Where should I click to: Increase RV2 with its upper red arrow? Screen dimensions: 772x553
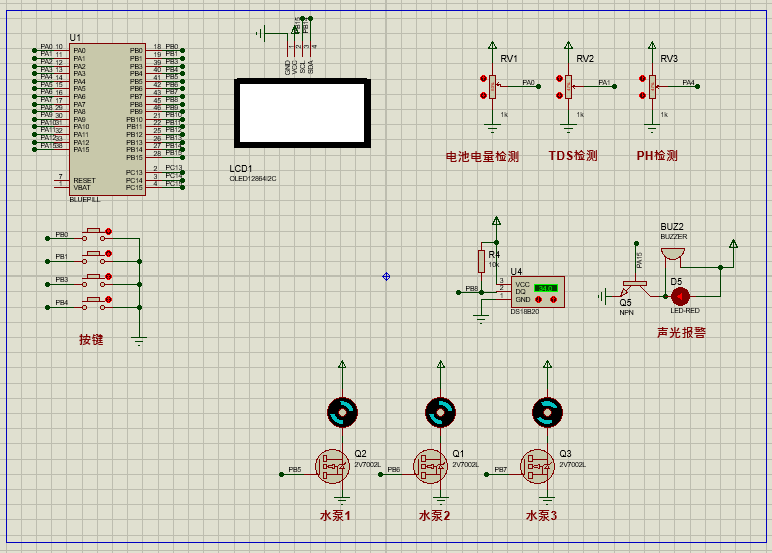[x=559, y=78]
